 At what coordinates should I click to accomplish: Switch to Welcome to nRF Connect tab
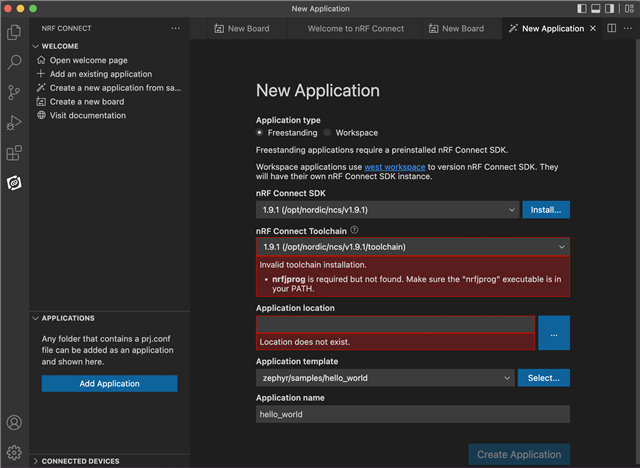click(x=356, y=29)
